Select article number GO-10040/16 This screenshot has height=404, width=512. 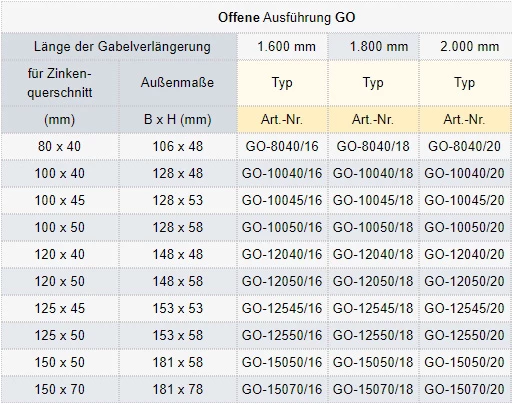point(282,173)
